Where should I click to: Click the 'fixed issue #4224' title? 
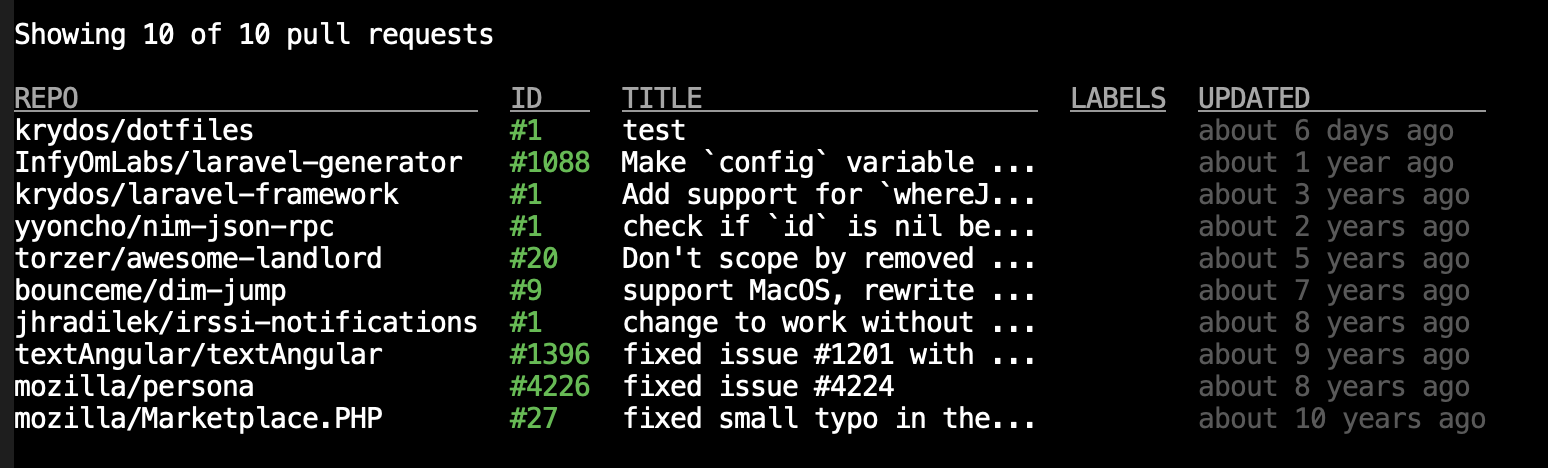pos(758,387)
